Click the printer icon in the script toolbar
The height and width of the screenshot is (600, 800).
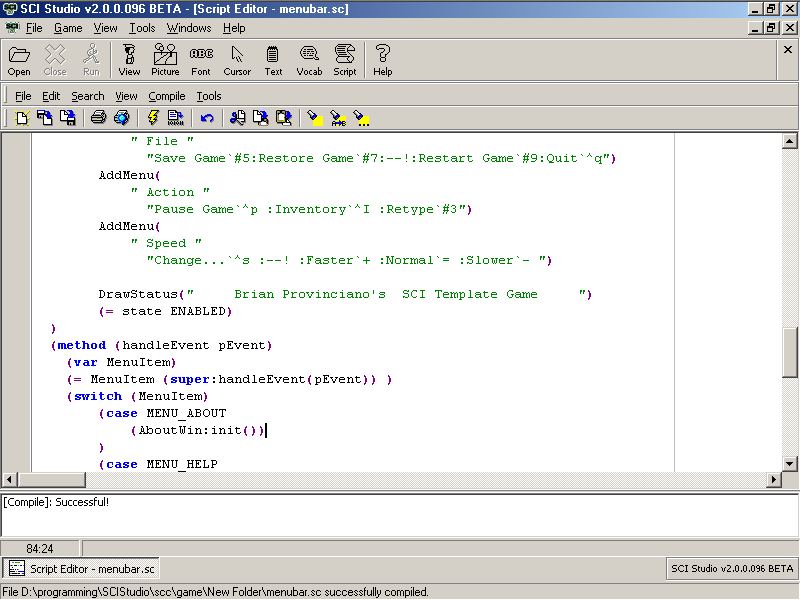(x=98, y=118)
